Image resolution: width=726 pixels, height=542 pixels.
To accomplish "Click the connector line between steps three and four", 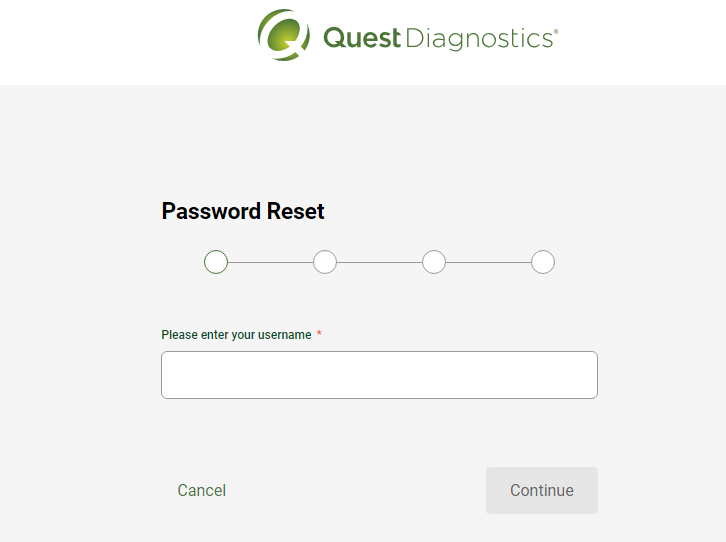I will [x=488, y=262].
